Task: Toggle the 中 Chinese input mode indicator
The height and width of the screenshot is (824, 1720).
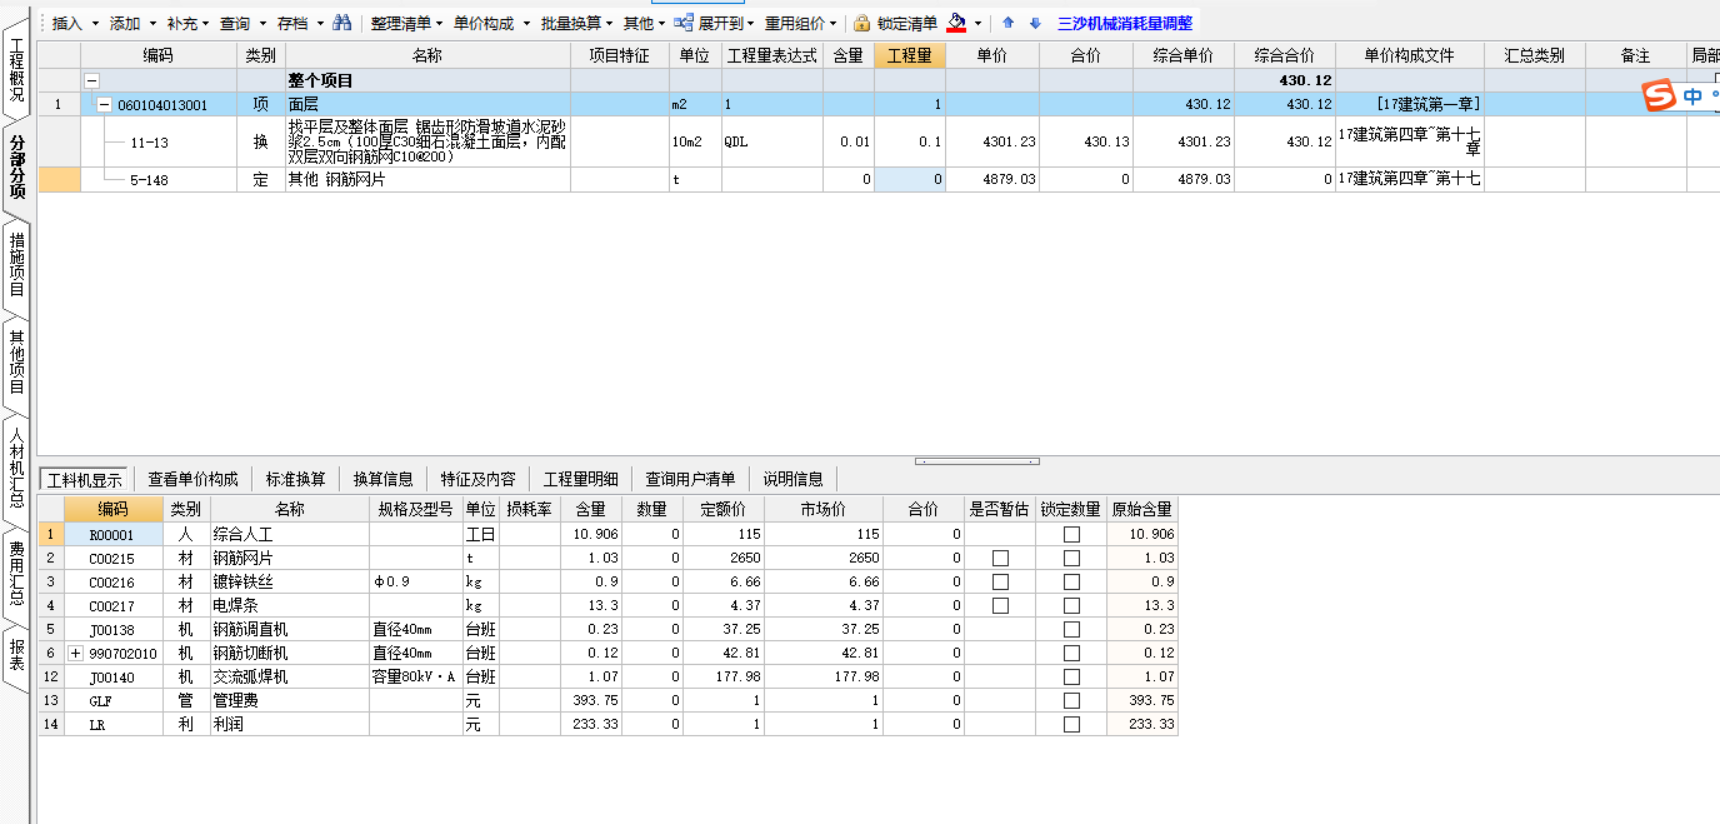Action: (1693, 96)
